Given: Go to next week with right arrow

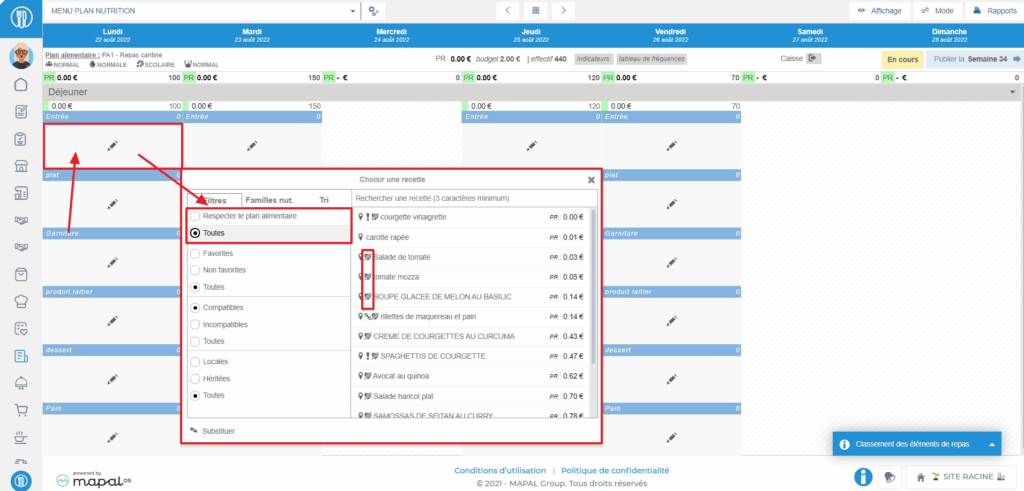Looking at the screenshot, I should click(564, 10).
